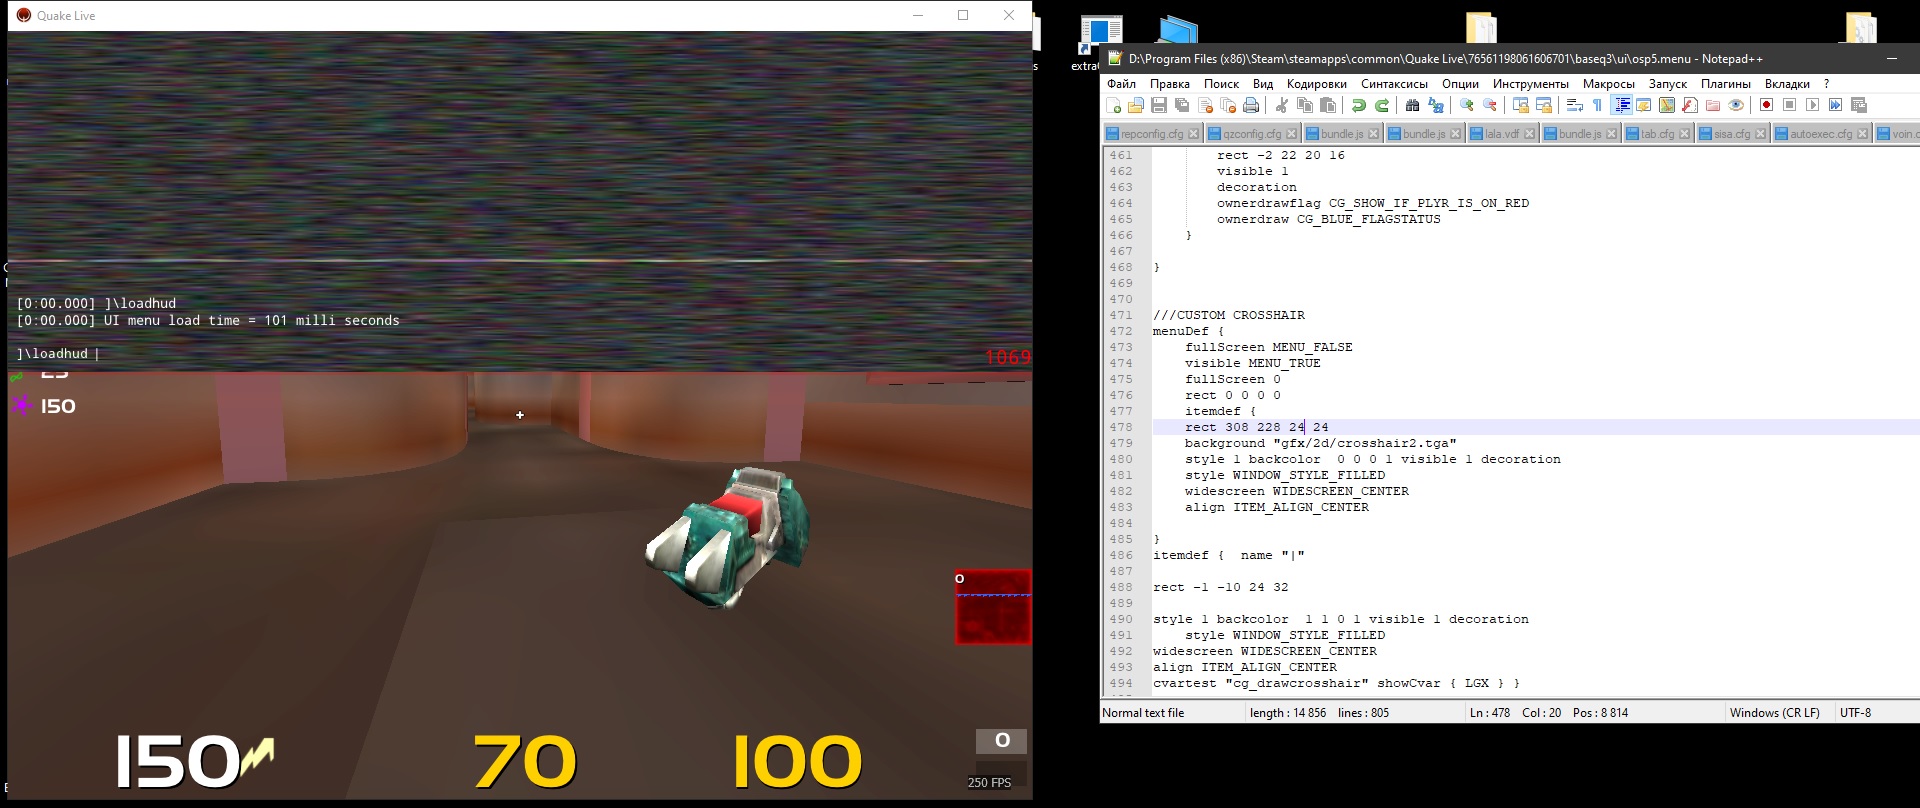
Task: Open Find with the binoculars icon
Action: [x=1413, y=105]
